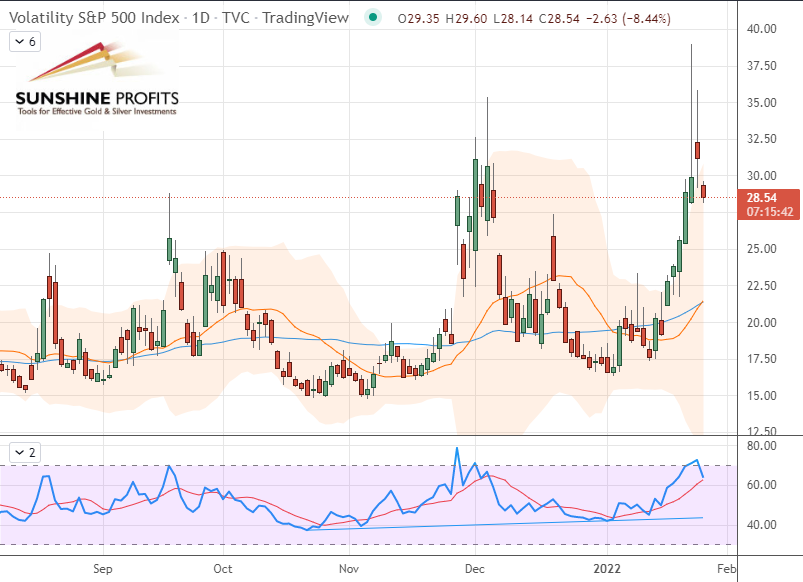Click the 37.50 price axis label
Image resolution: width=803 pixels, height=582 pixels.
pyautogui.click(x=762, y=66)
